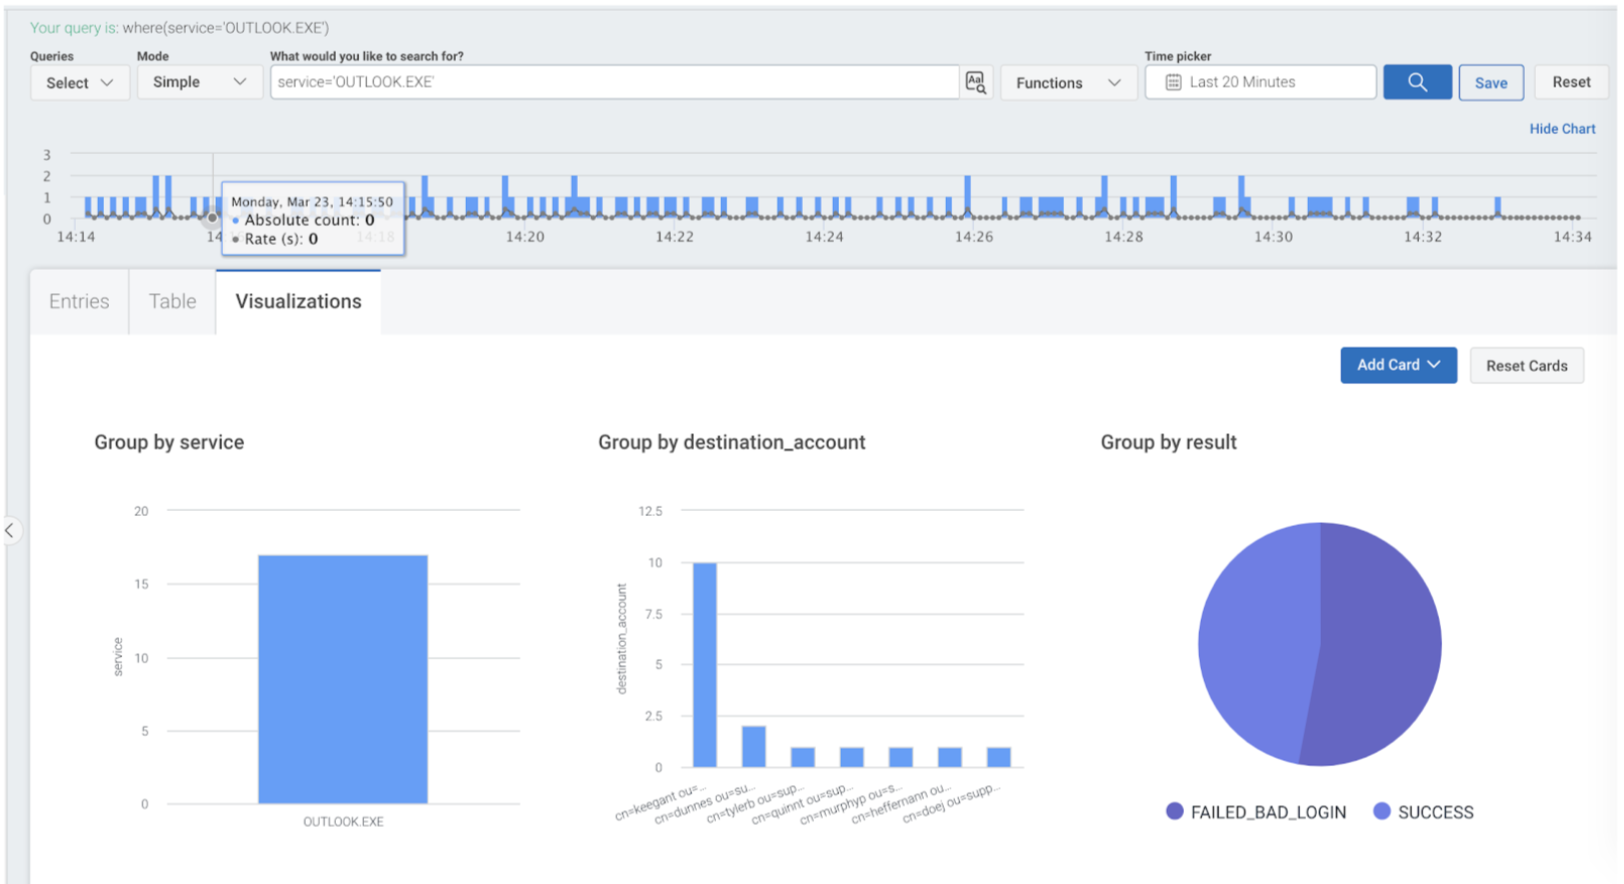The width and height of the screenshot is (1624, 884).
Task: Collapse the left sidebar arrow
Action: 10,530
